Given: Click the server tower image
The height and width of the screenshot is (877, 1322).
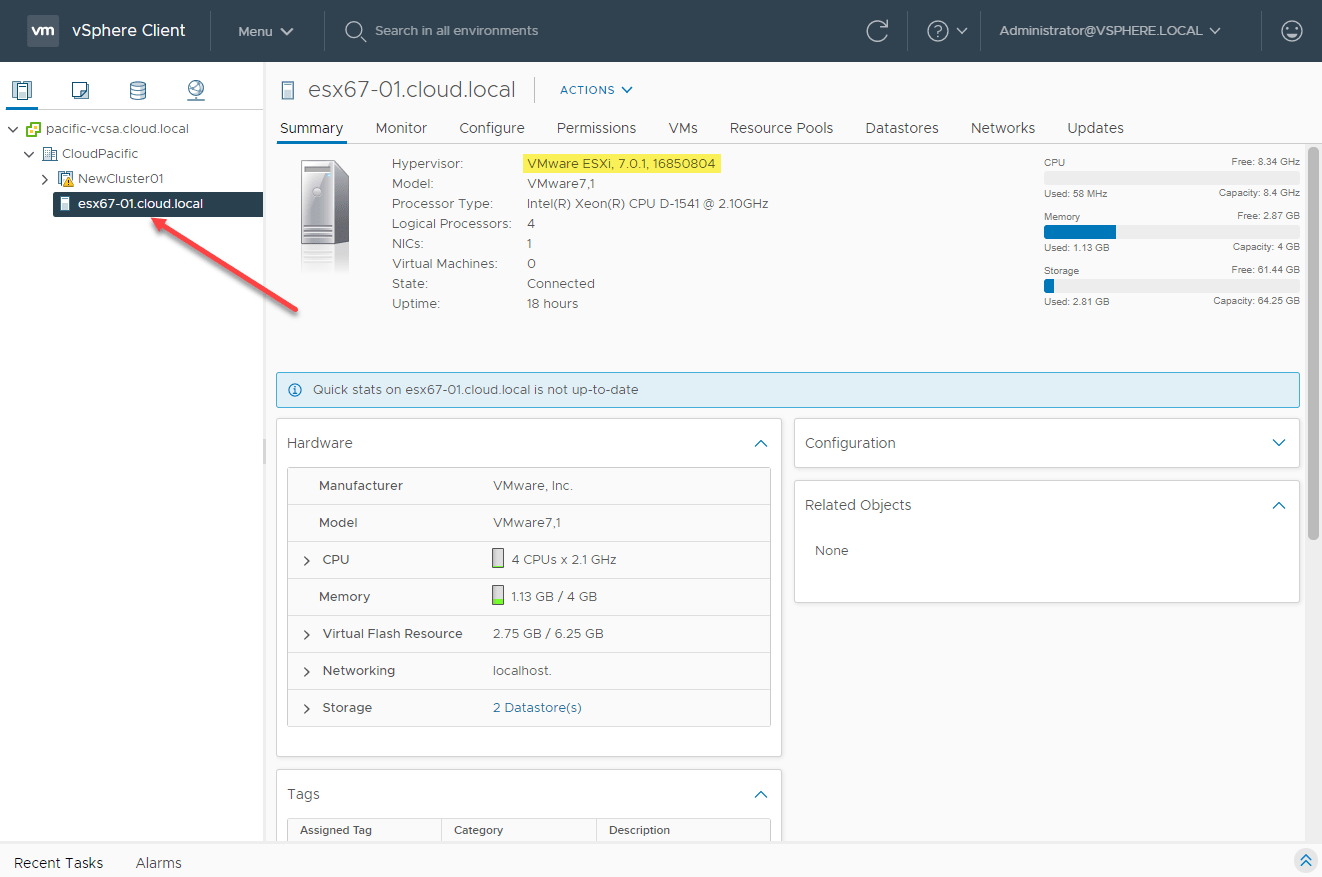Looking at the screenshot, I should tap(325, 214).
